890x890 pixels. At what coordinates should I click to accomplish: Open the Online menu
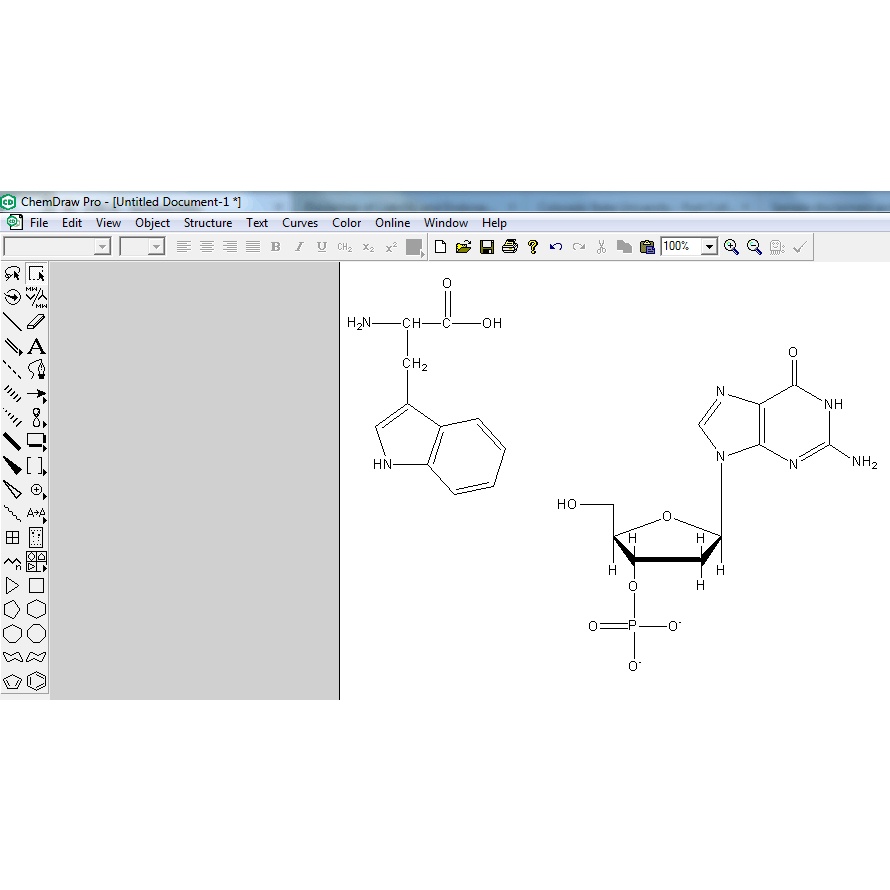coord(392,223)
